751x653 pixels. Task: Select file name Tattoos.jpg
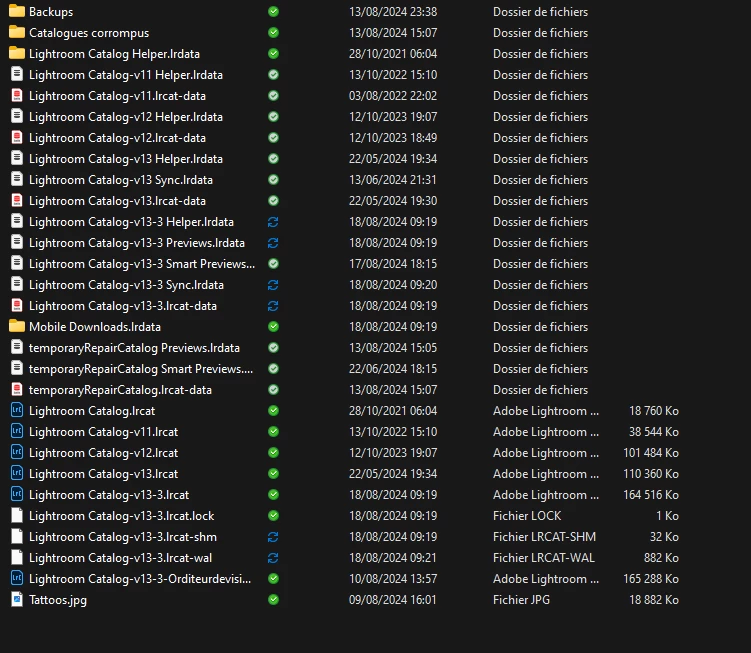58,600
